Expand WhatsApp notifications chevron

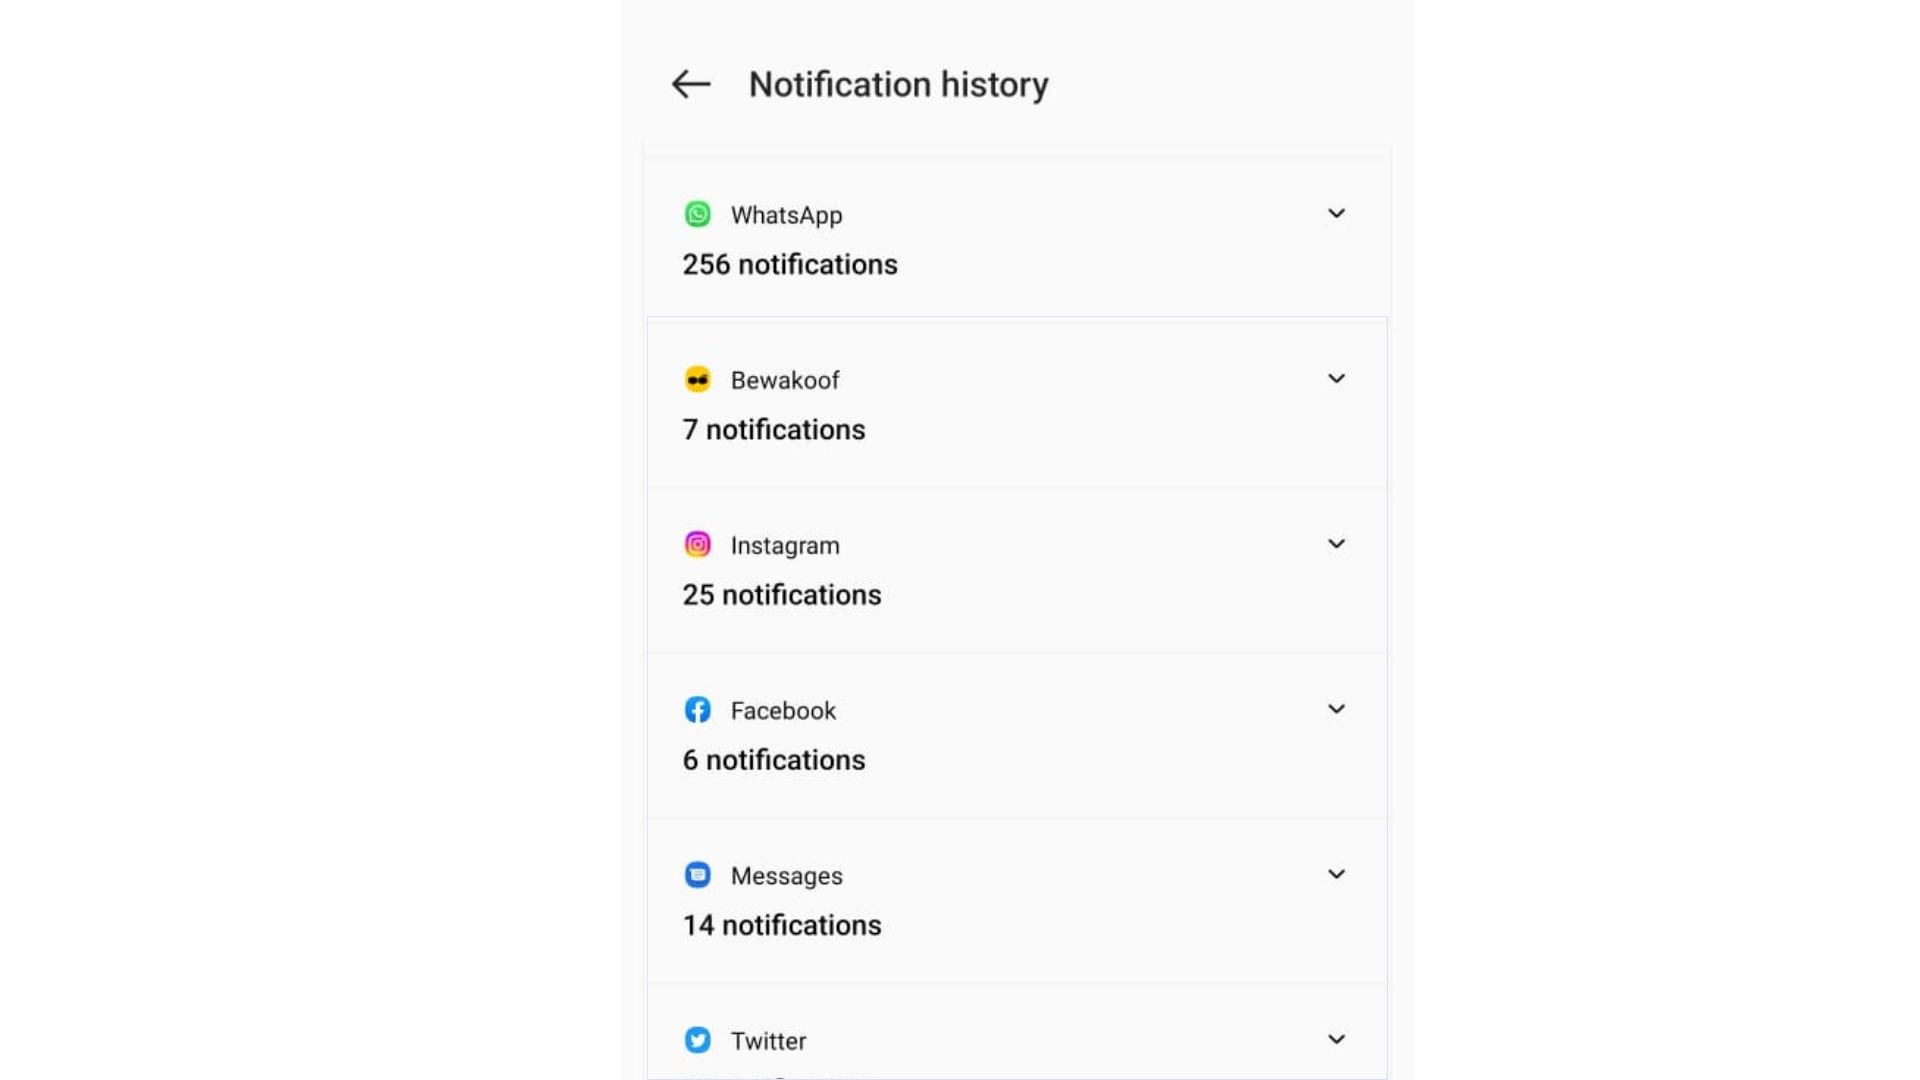(1336, 213)
